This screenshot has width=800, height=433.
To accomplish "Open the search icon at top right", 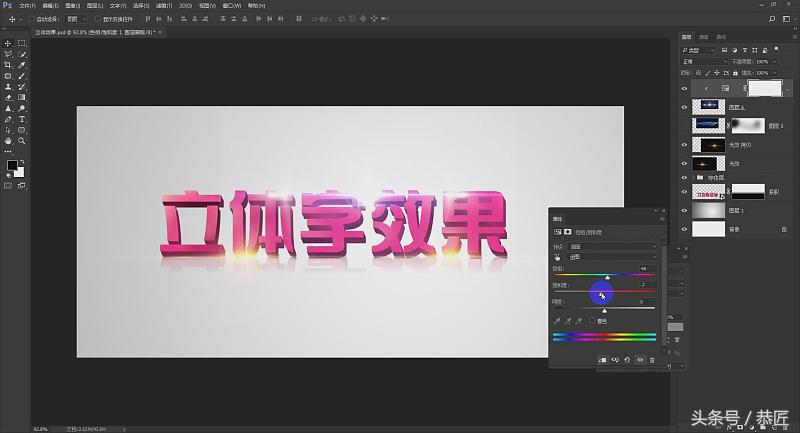I will pyautogui.click(x=772, y=19).
